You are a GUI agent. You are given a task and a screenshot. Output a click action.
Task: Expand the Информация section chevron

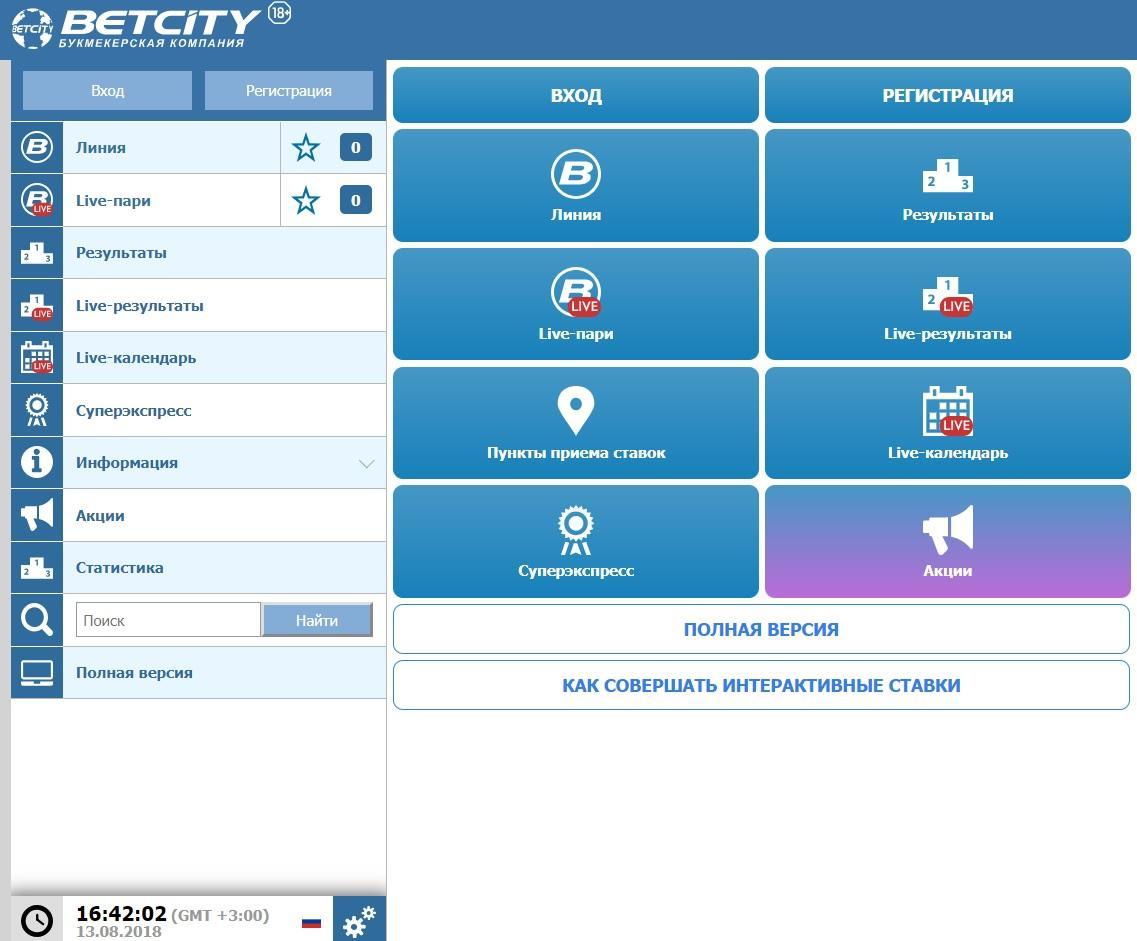pyautogui.click(x=366, y=463)
